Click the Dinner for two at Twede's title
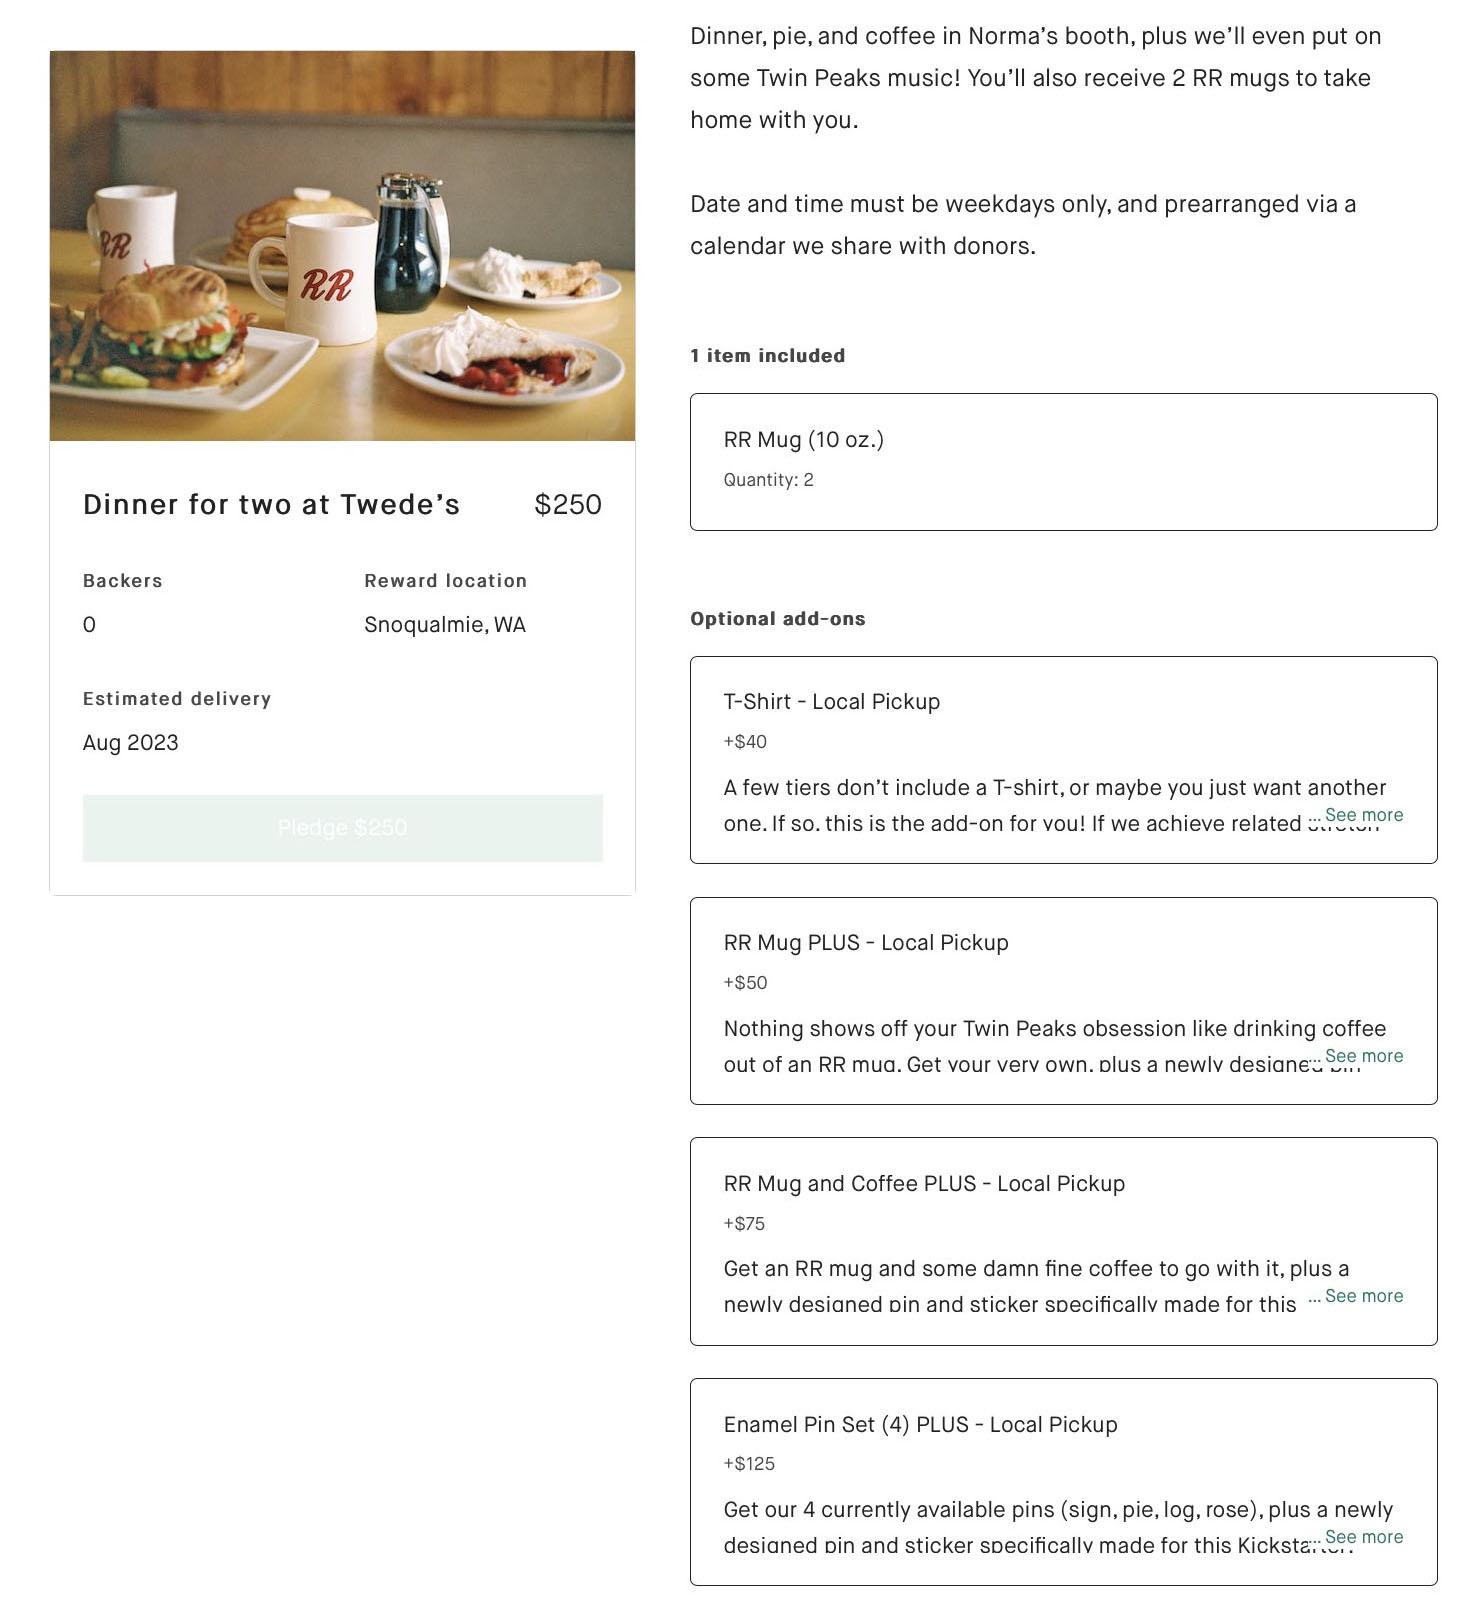1466x1621 pixels. [271, 505]
